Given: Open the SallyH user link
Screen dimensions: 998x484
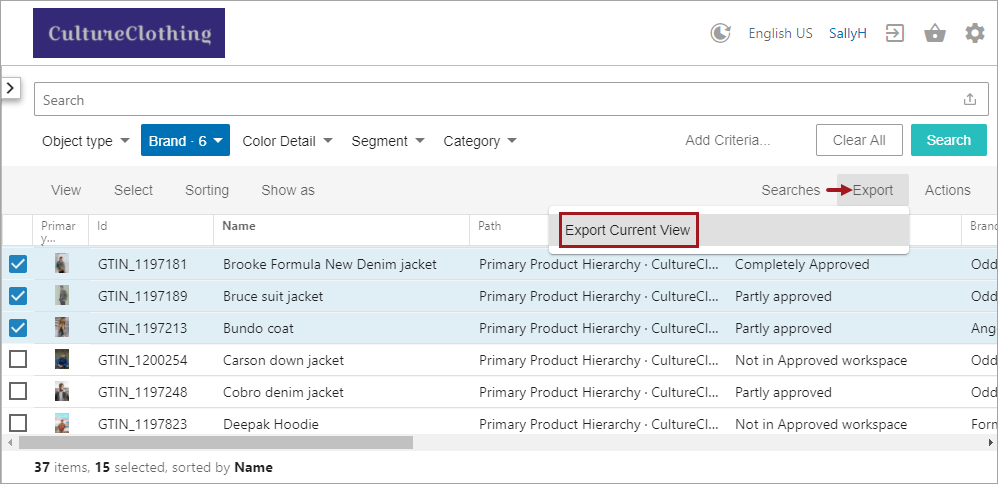Looking at the screenshot, I should (x=847, y=33).
